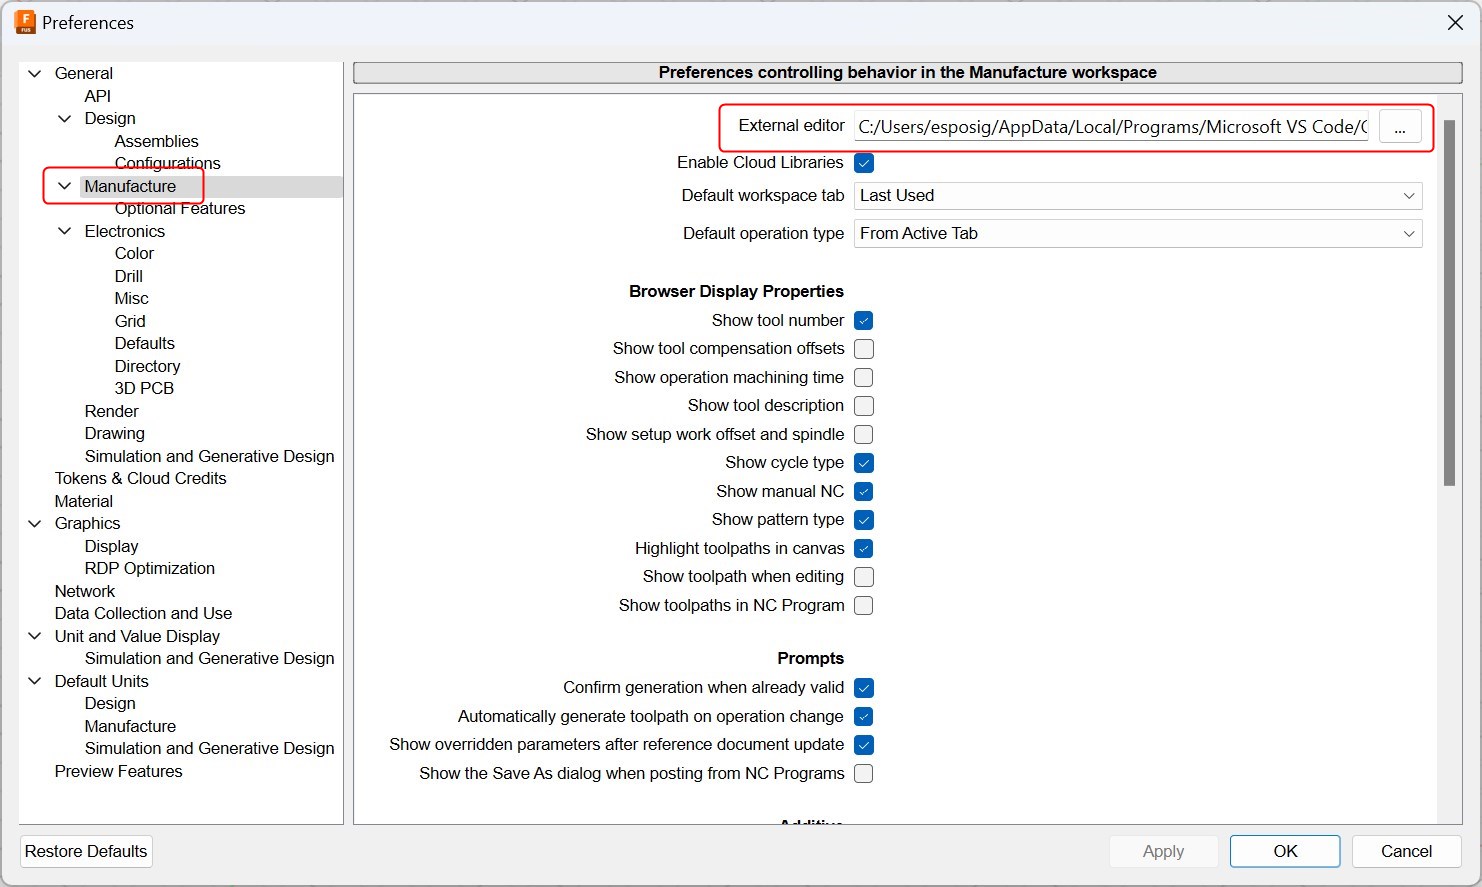Open the external editor browse button
1482x887 pixels.
click(1400, 127)
